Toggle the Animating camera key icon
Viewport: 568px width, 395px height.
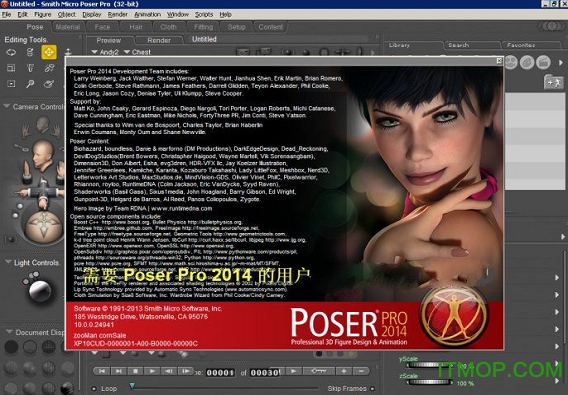pyautogui.click(x=21, y=147)
